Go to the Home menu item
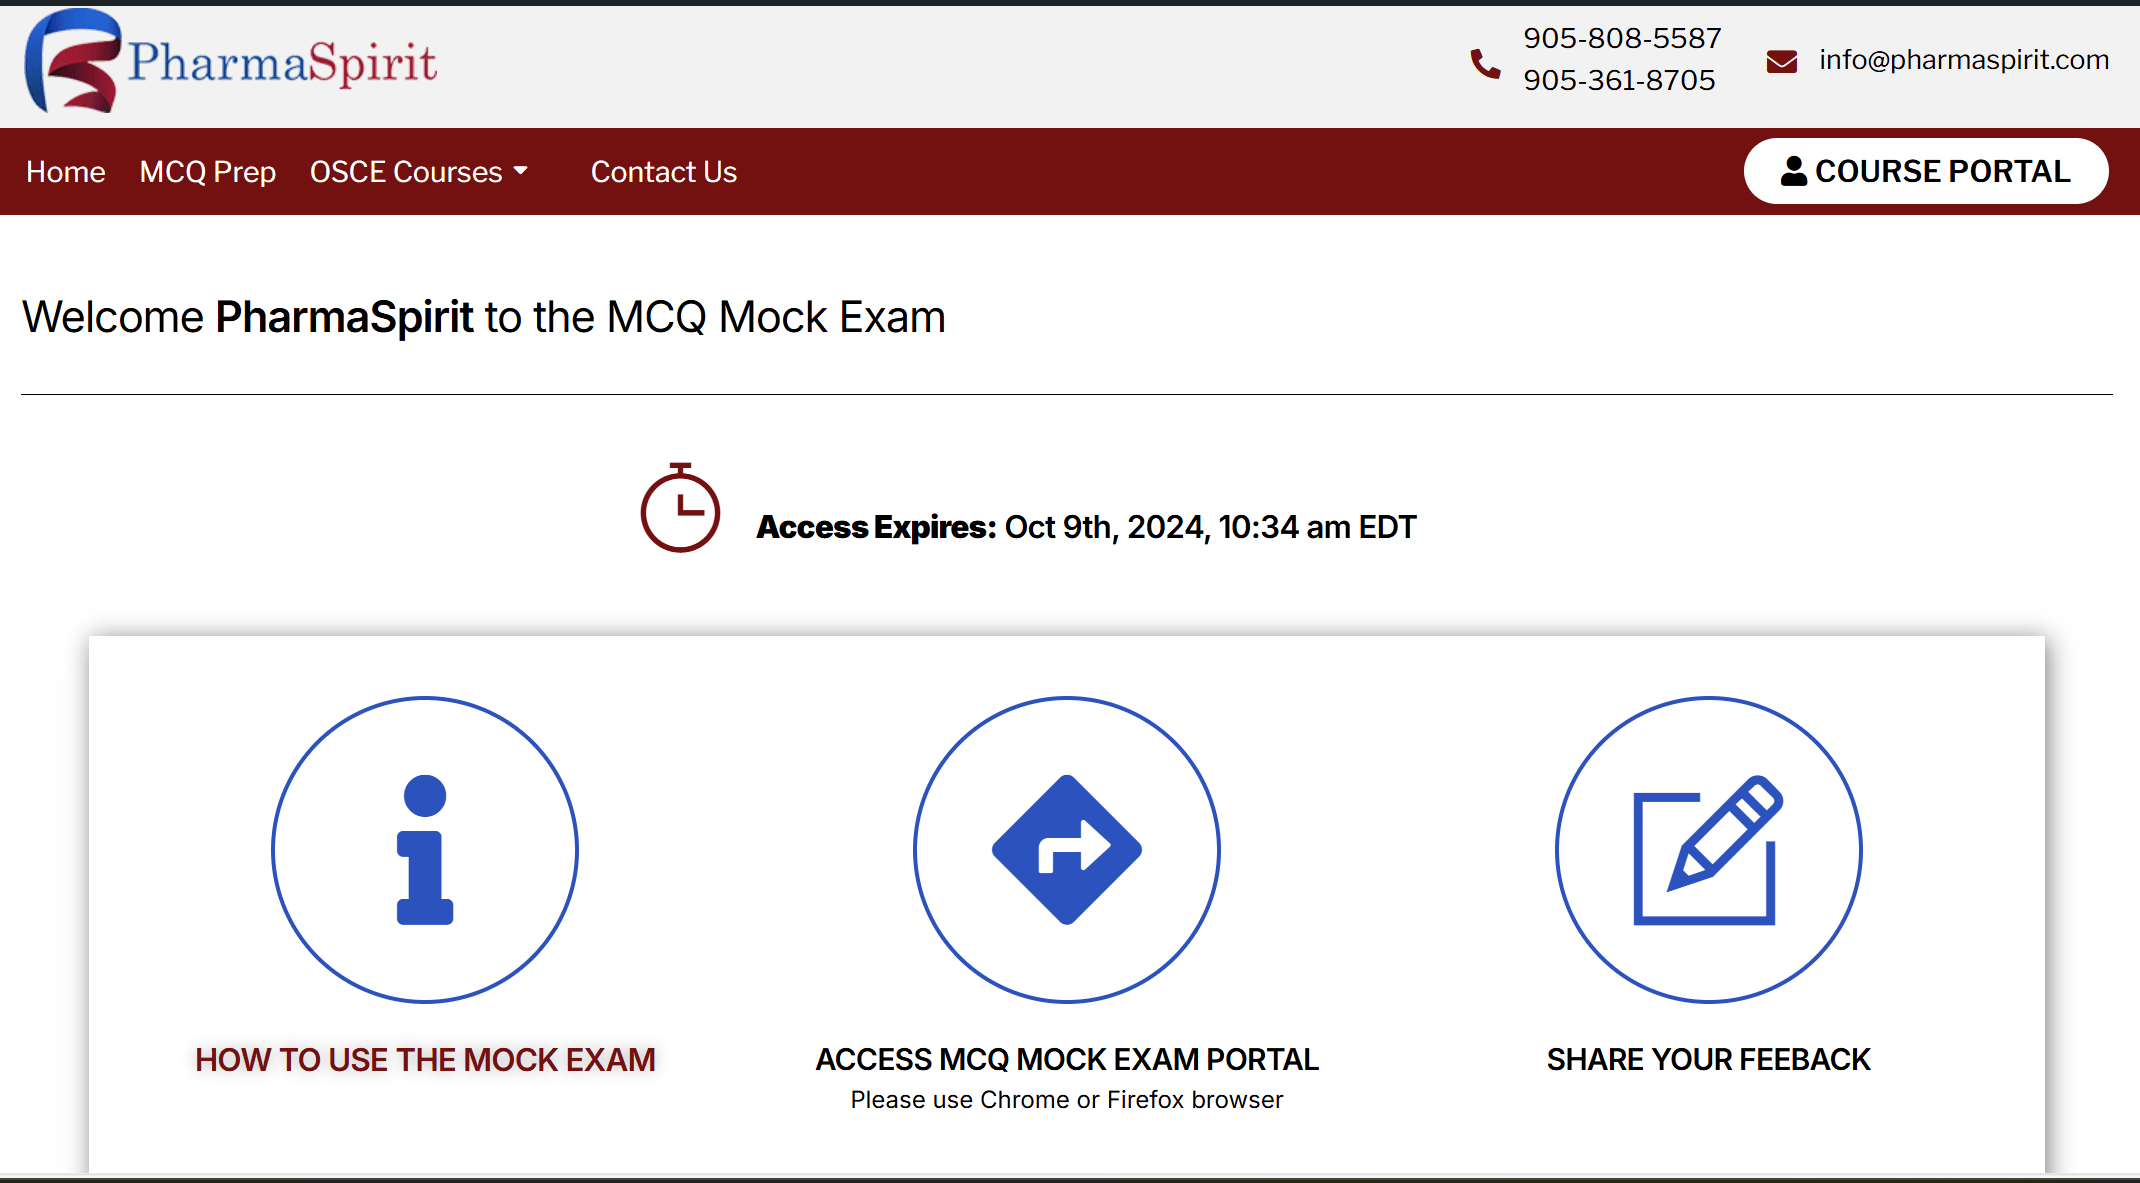Image resolution: width=2140 pixels, height=1183 pixels. pyautogui.click(x=66, y=172)
